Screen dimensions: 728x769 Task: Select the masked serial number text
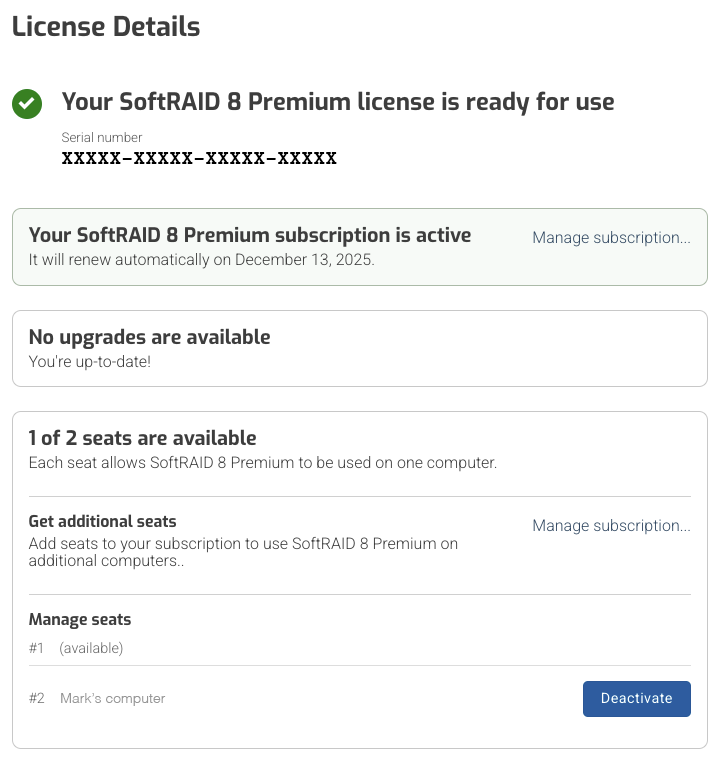199,158
